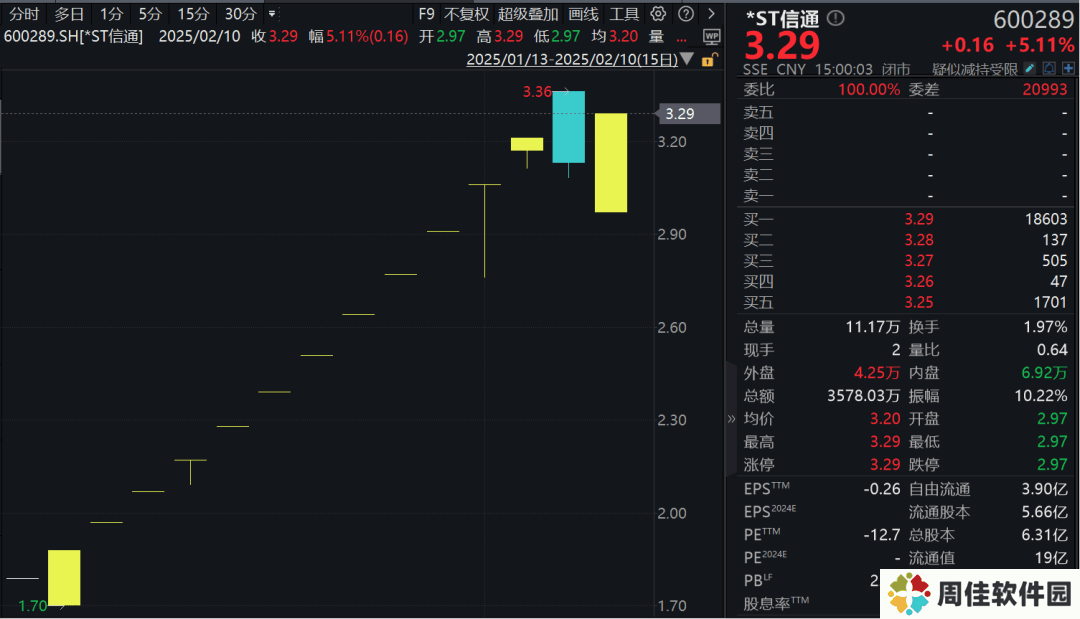Click 总量 value 11.17万
The height and width of the screenshot is (619, 1080).
(873, 327)
